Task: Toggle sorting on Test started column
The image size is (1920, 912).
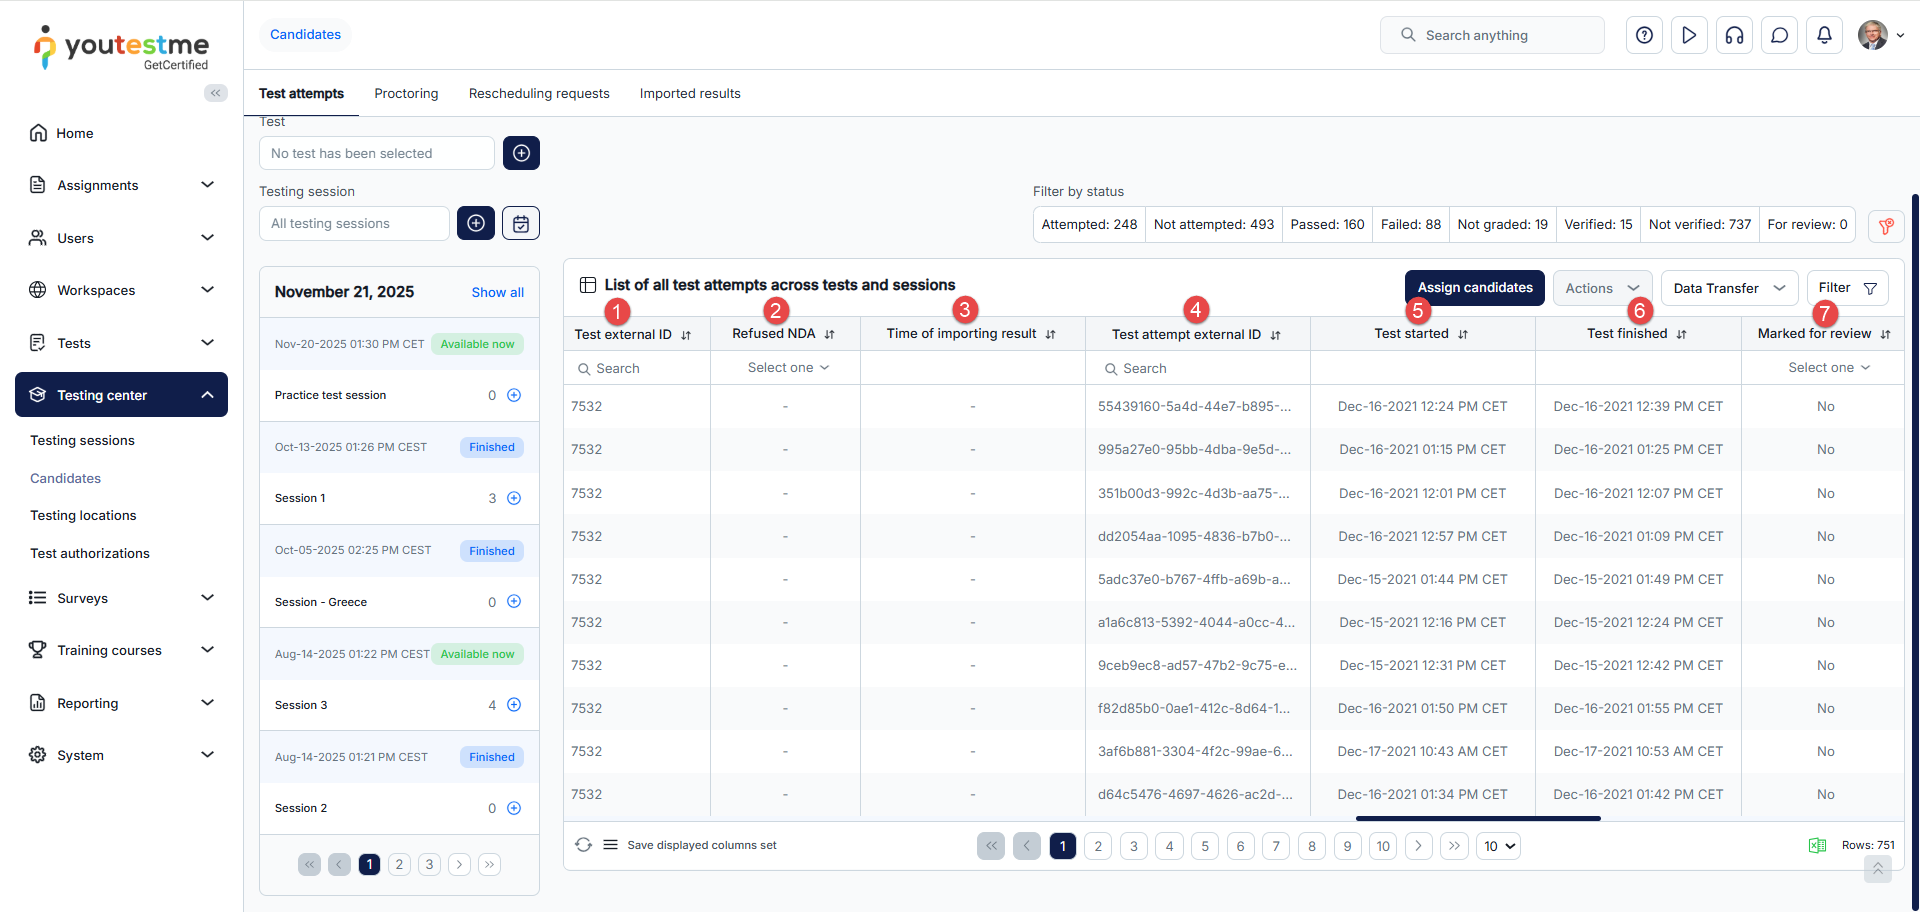Action: pyautogui.click(x=1463, y=334)
